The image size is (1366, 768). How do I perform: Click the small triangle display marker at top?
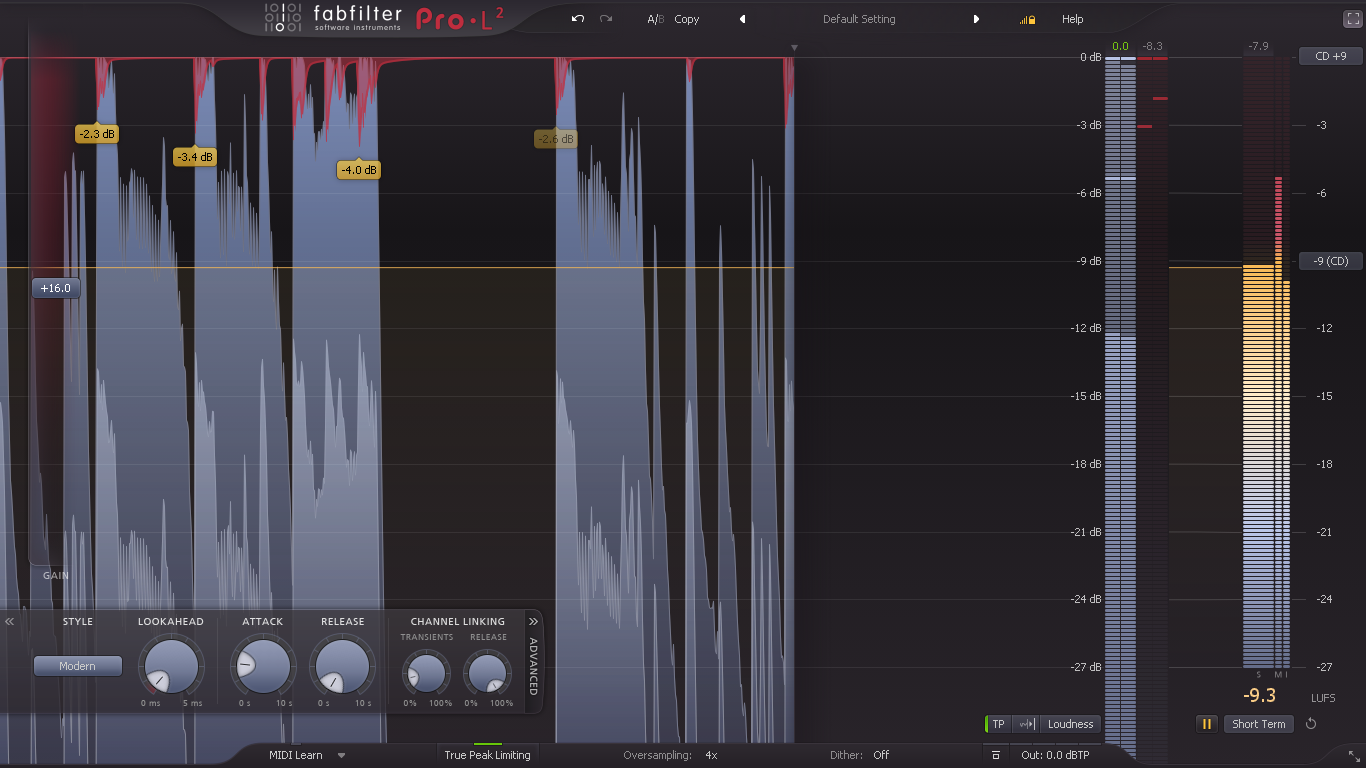point(794,47)
